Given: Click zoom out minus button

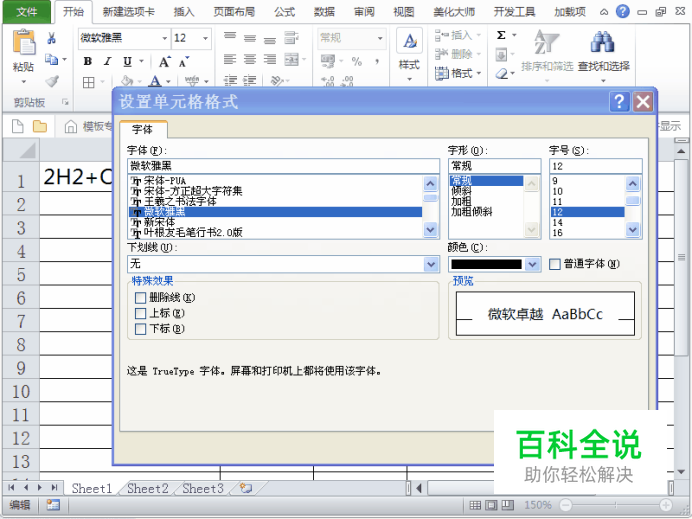Looking at the screenshot, I should click(x=565, y=505).
